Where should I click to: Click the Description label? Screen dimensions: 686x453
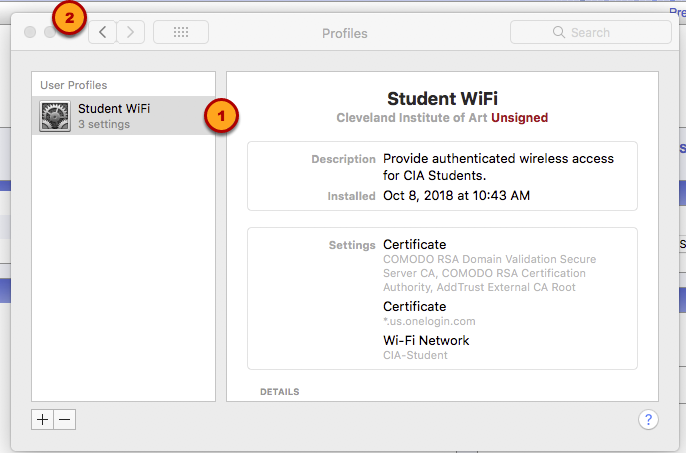[x=343, y=159]
